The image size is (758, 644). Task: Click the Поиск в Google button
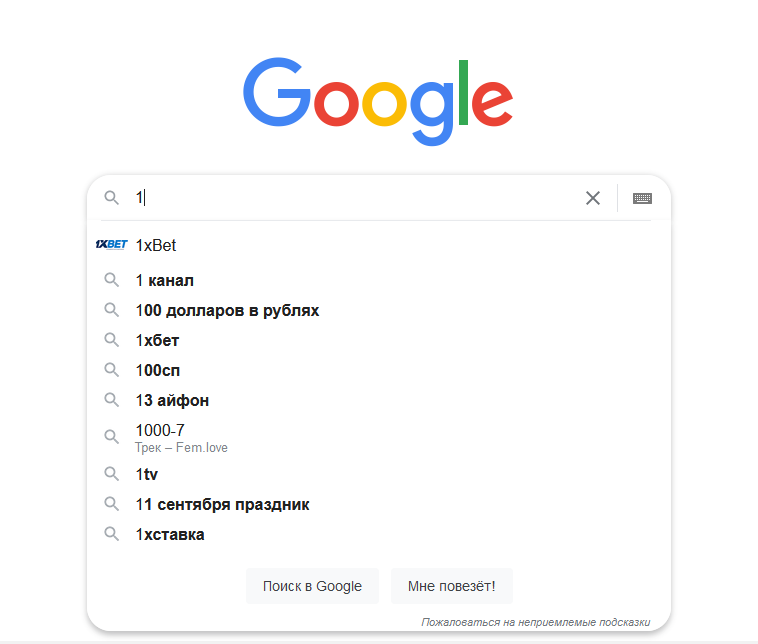click(x=312, y=586)
